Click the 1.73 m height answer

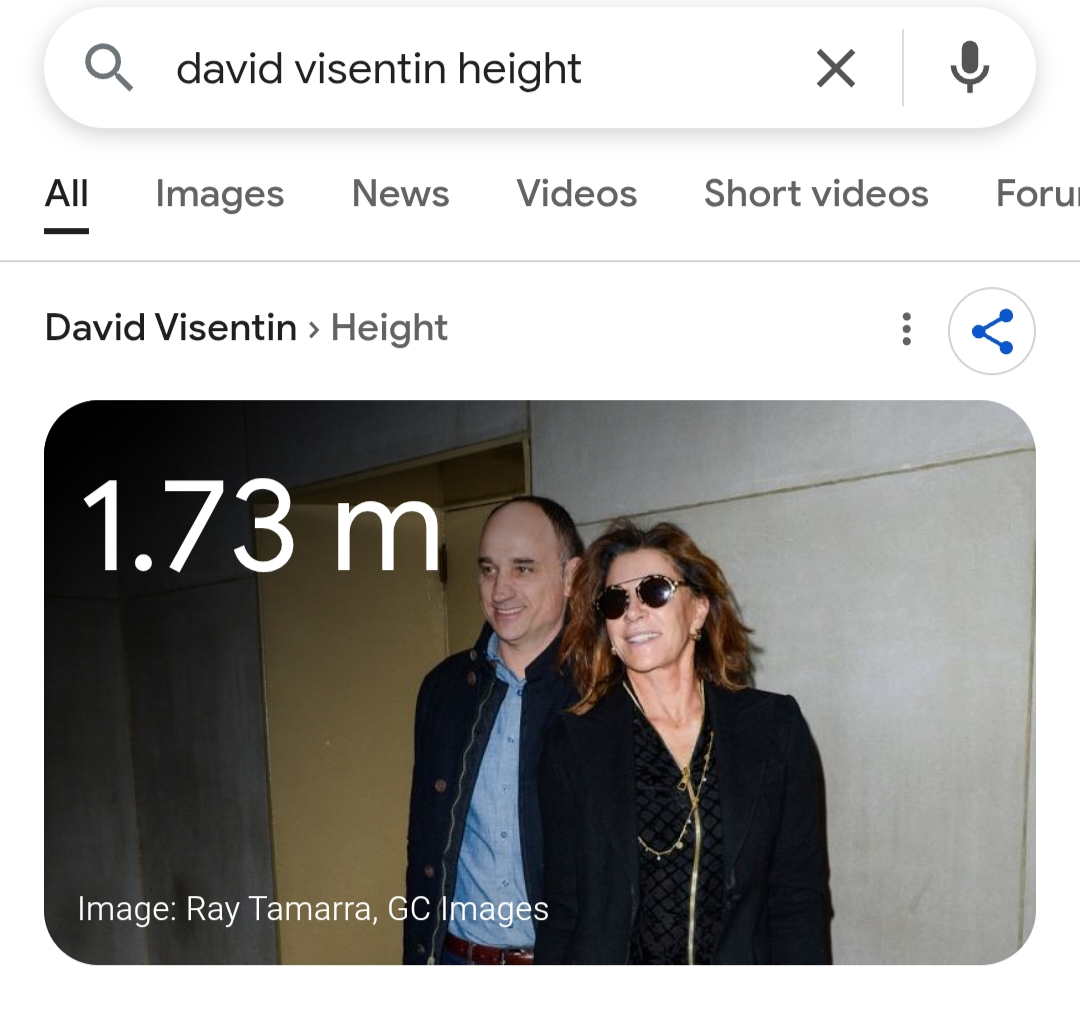(x=261, y=525)
